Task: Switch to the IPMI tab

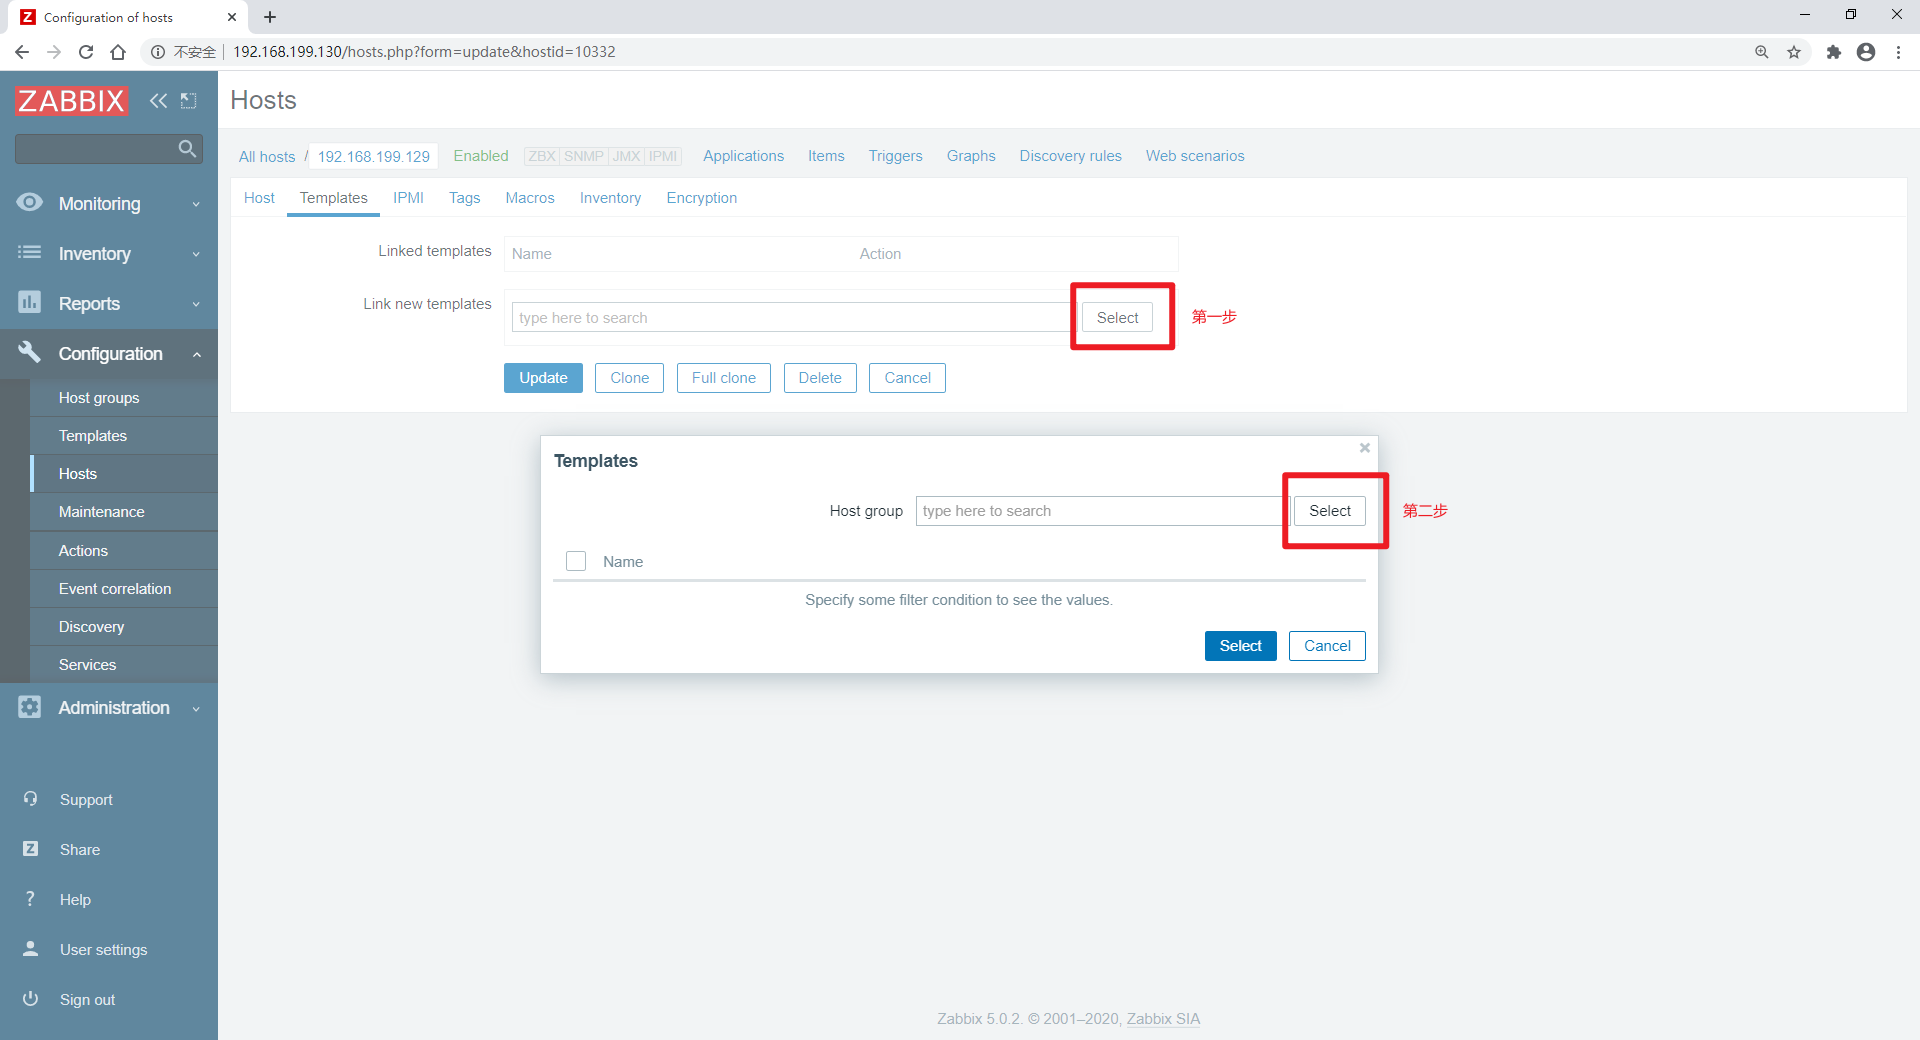Action: [408, 198]
